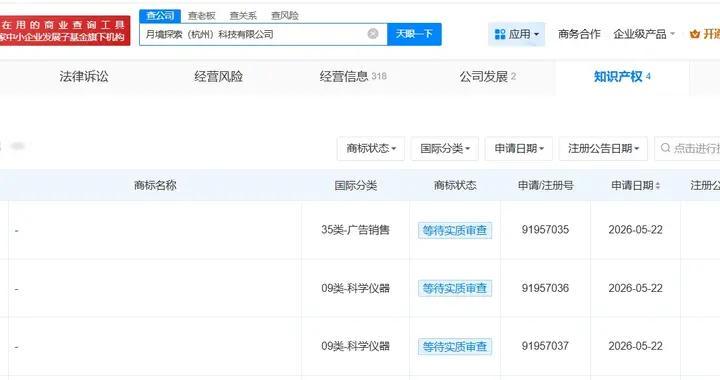720x380 pixels.
Task: Switch to the 查老板 search tab
Action: click(x=202, y=16)
